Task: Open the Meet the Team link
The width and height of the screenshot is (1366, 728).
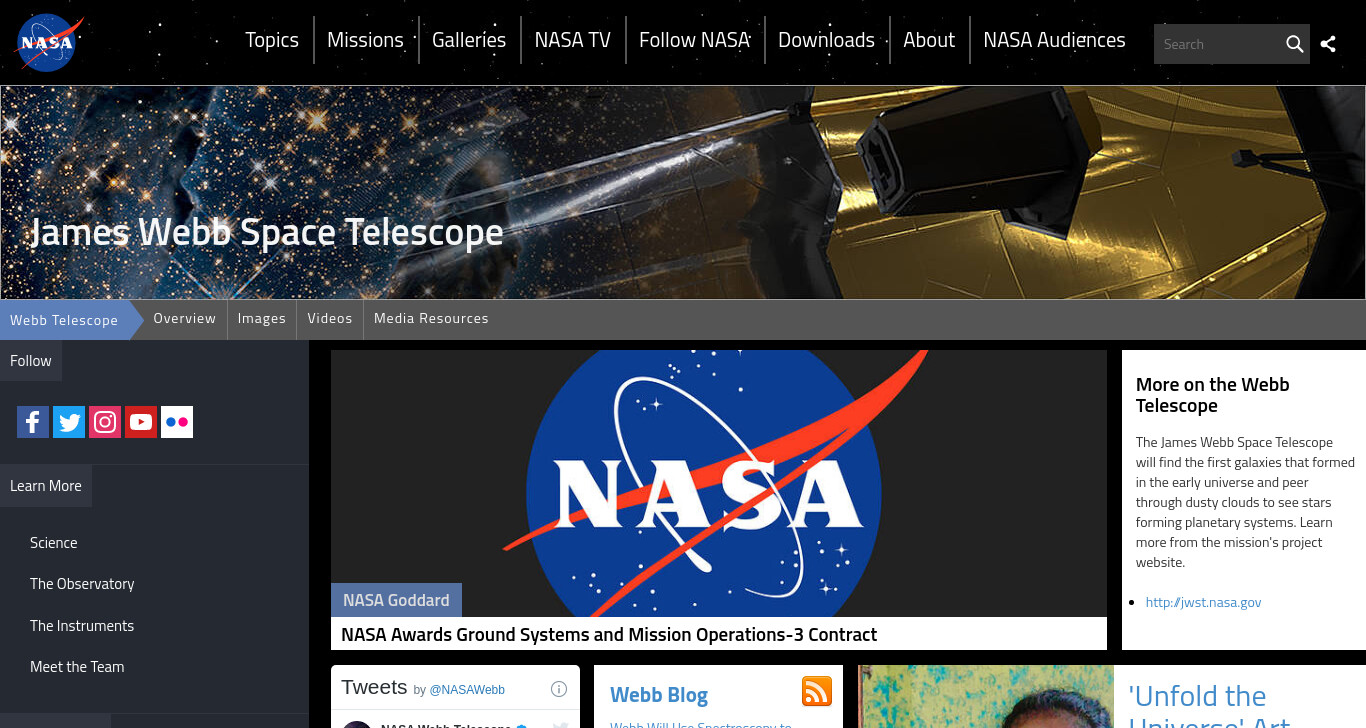Action: [77, 667]
